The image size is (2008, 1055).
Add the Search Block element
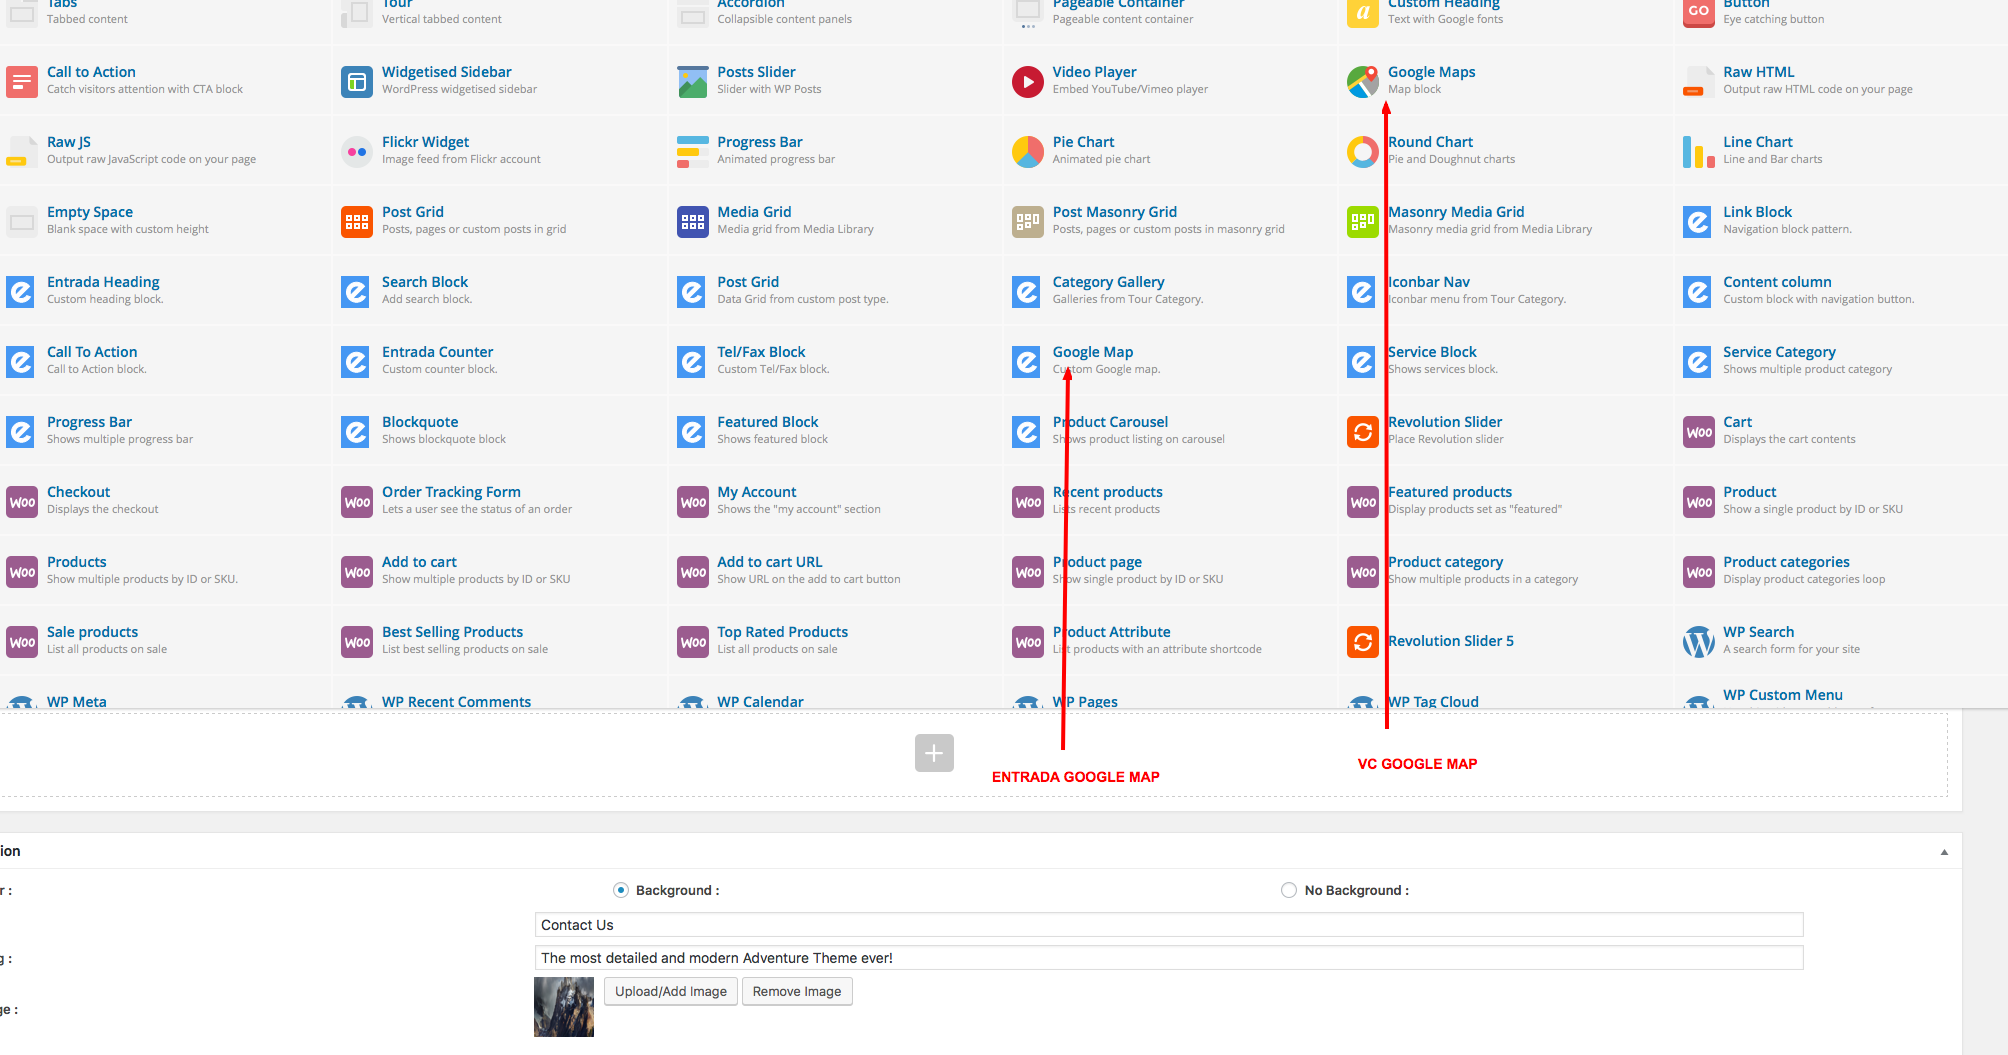[500, 290]
